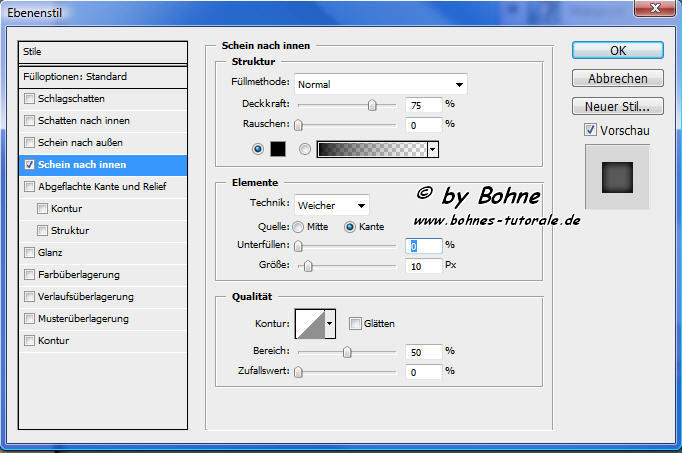Viewport: 682px width, 453px height.
Task: Expand the Kontur curve picker arrow
Action: [329, 324]
